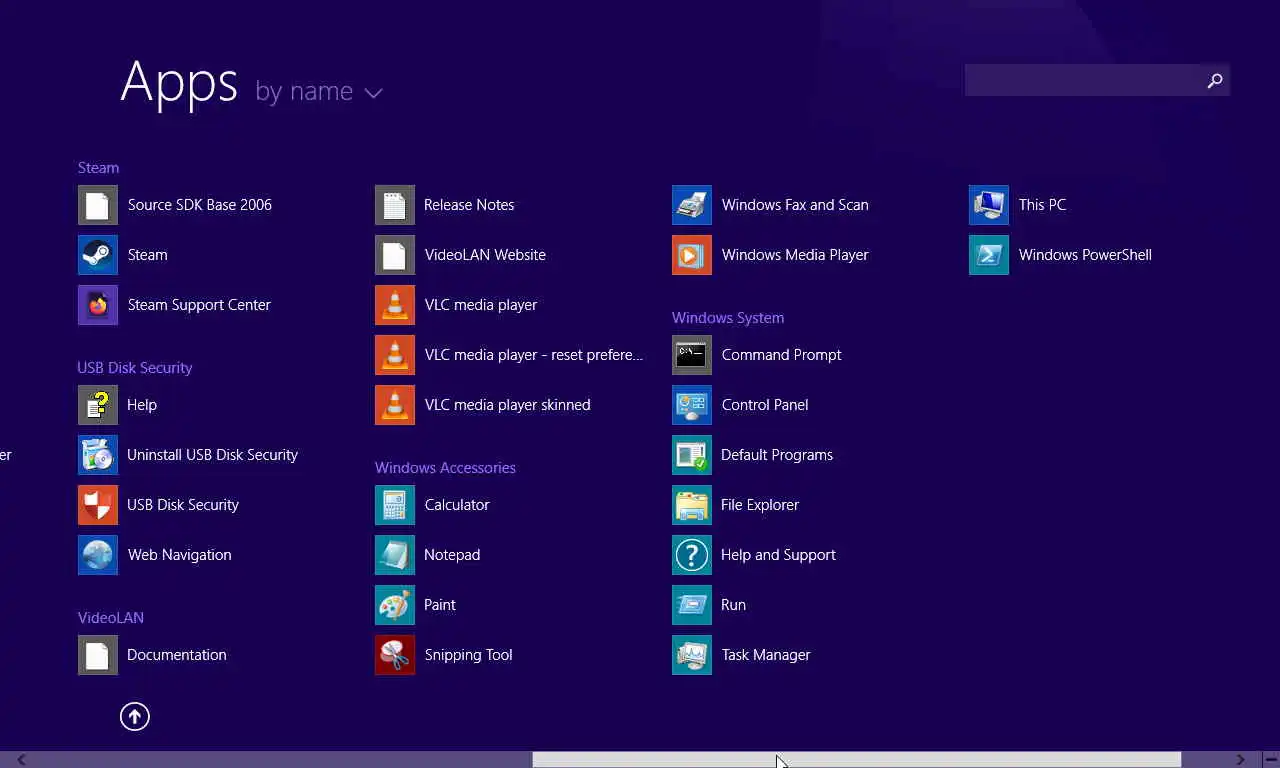Open the Help and Support question mark icon
Screen dimensions: 1280x768
pyautogui.click(x=692, y=555)
